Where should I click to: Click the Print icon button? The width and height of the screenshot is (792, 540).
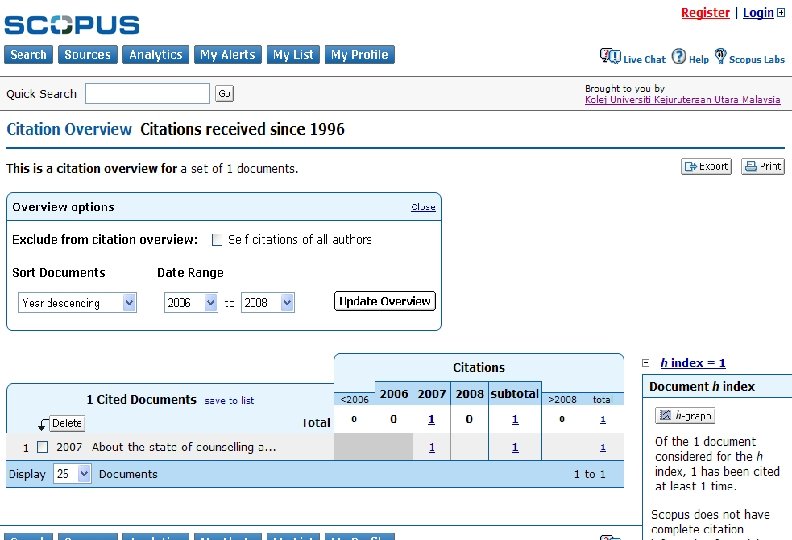[x=762, y=167]
